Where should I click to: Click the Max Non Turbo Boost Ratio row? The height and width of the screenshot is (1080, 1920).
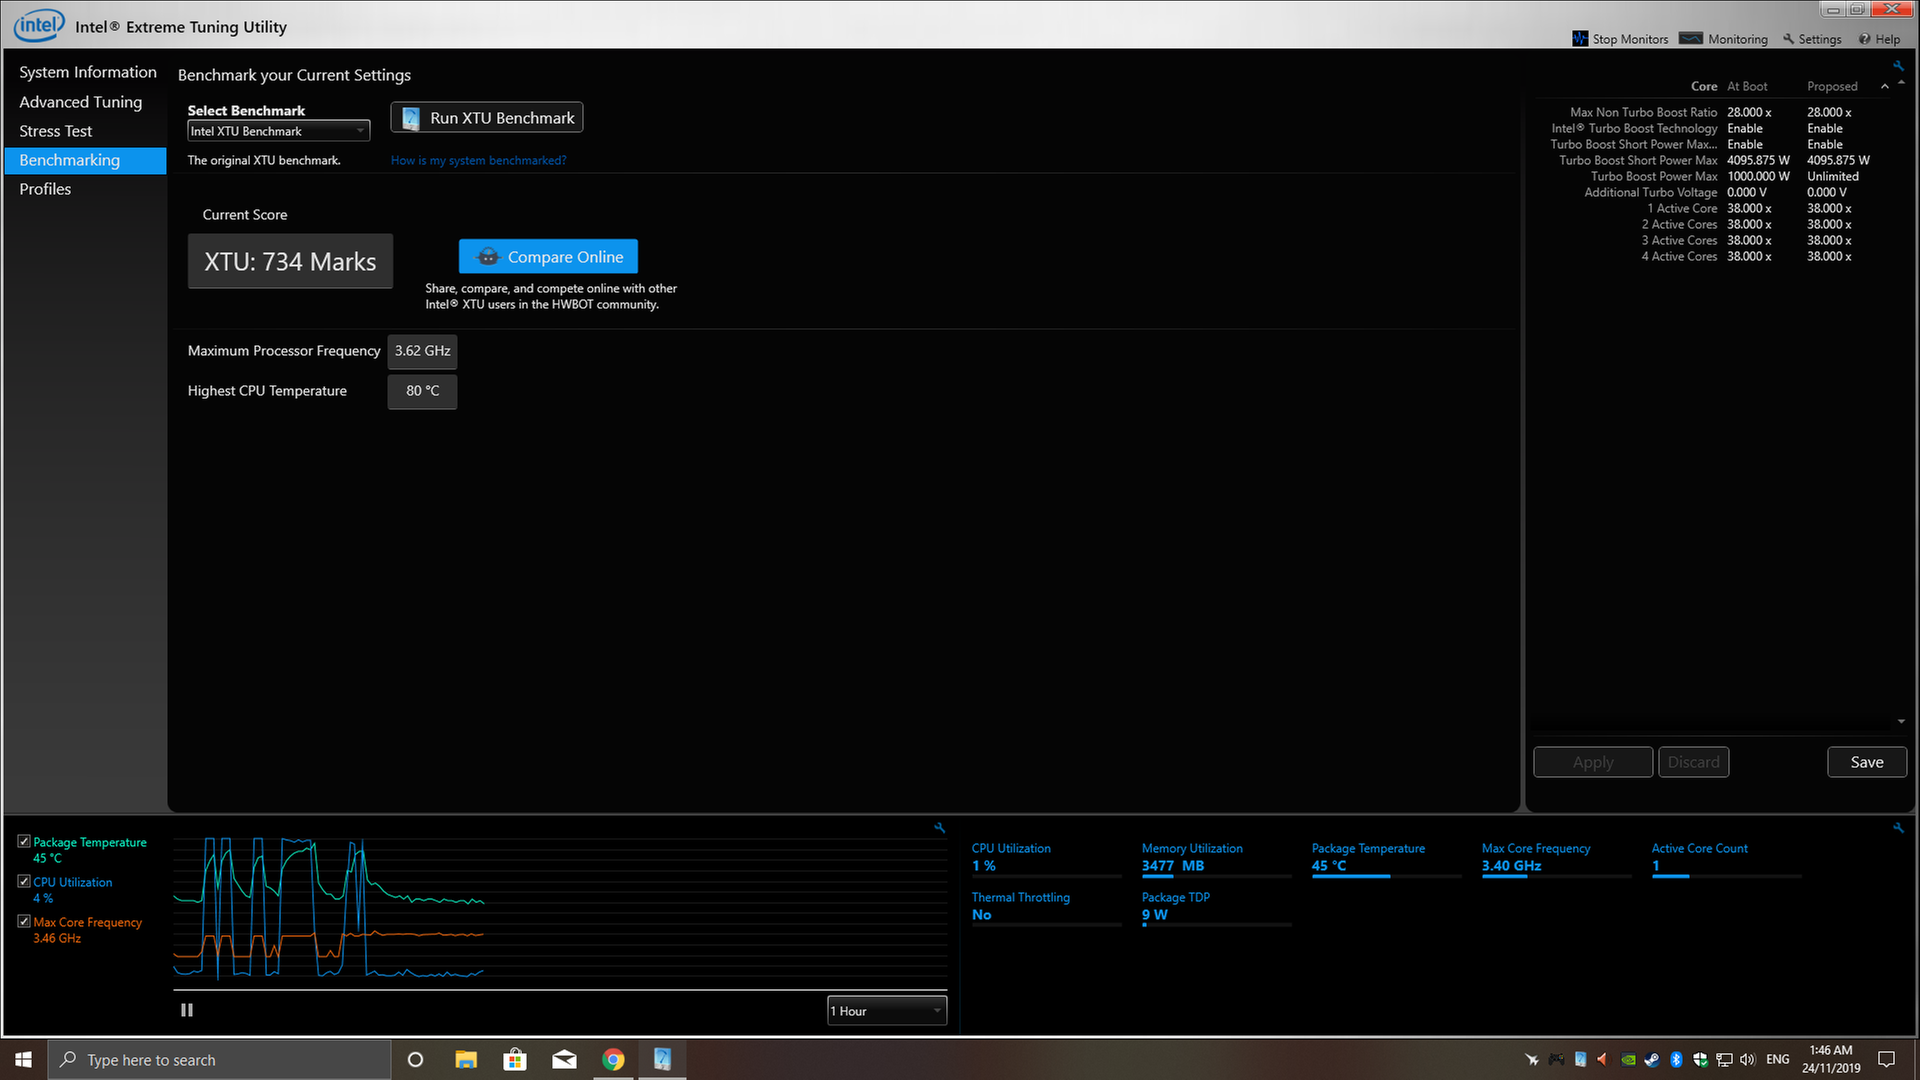(1710, 112)
